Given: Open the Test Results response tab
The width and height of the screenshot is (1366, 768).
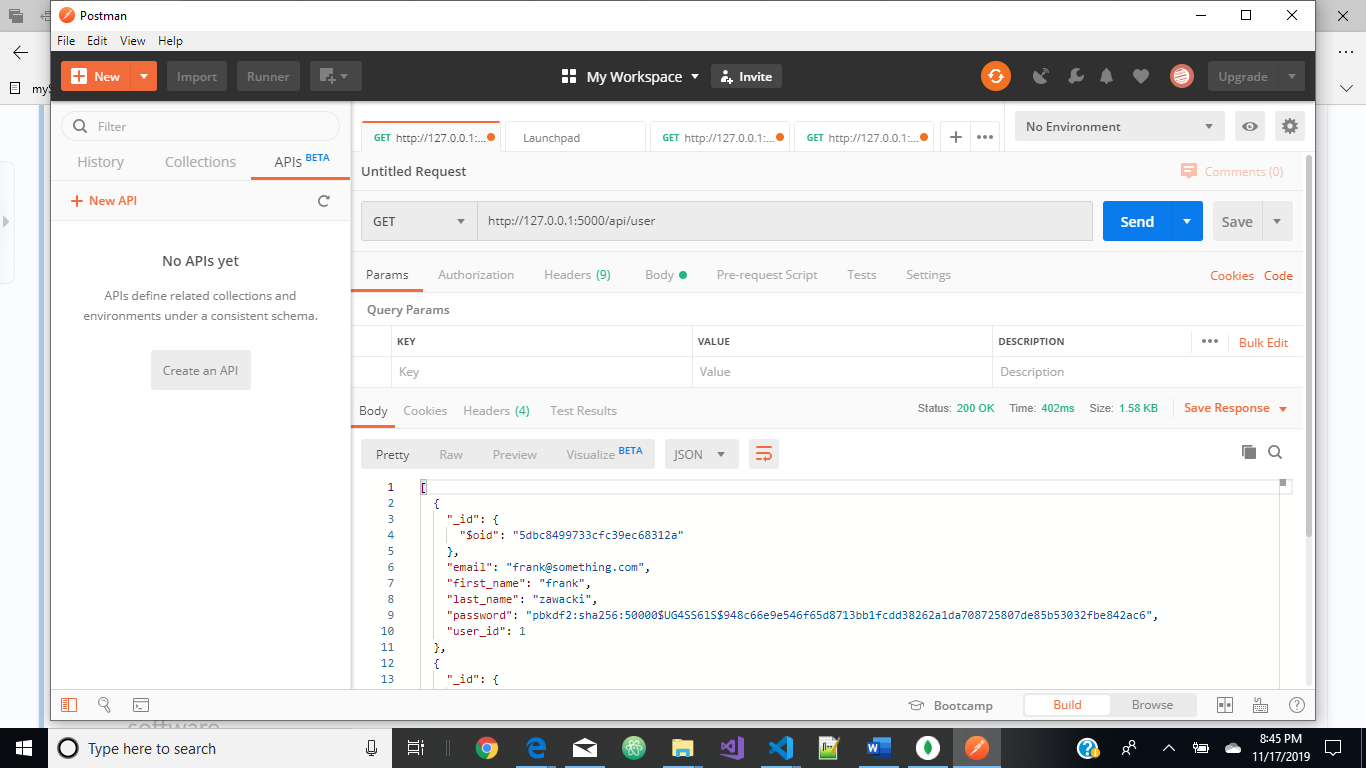Looking at the screenshot, I should [x=583, y=411].
